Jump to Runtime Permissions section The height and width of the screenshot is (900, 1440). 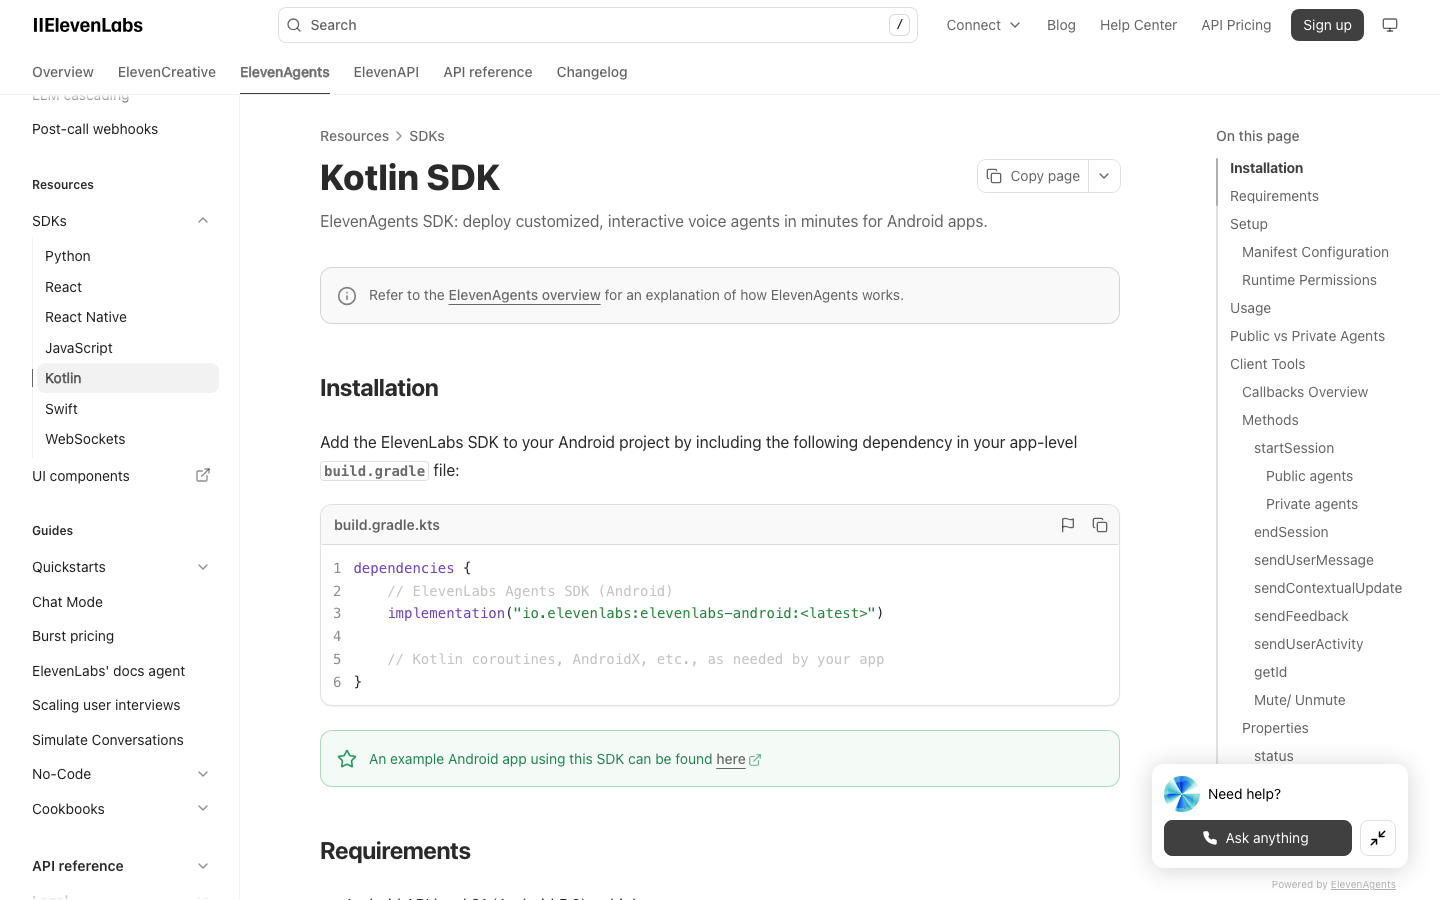1309,280
